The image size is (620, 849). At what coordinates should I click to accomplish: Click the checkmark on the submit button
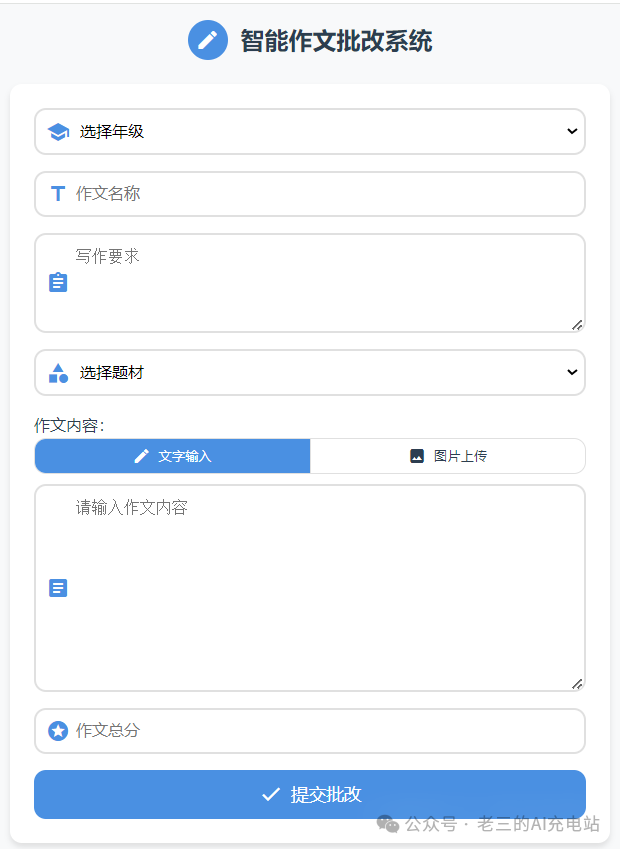click(x=270, y=794)
